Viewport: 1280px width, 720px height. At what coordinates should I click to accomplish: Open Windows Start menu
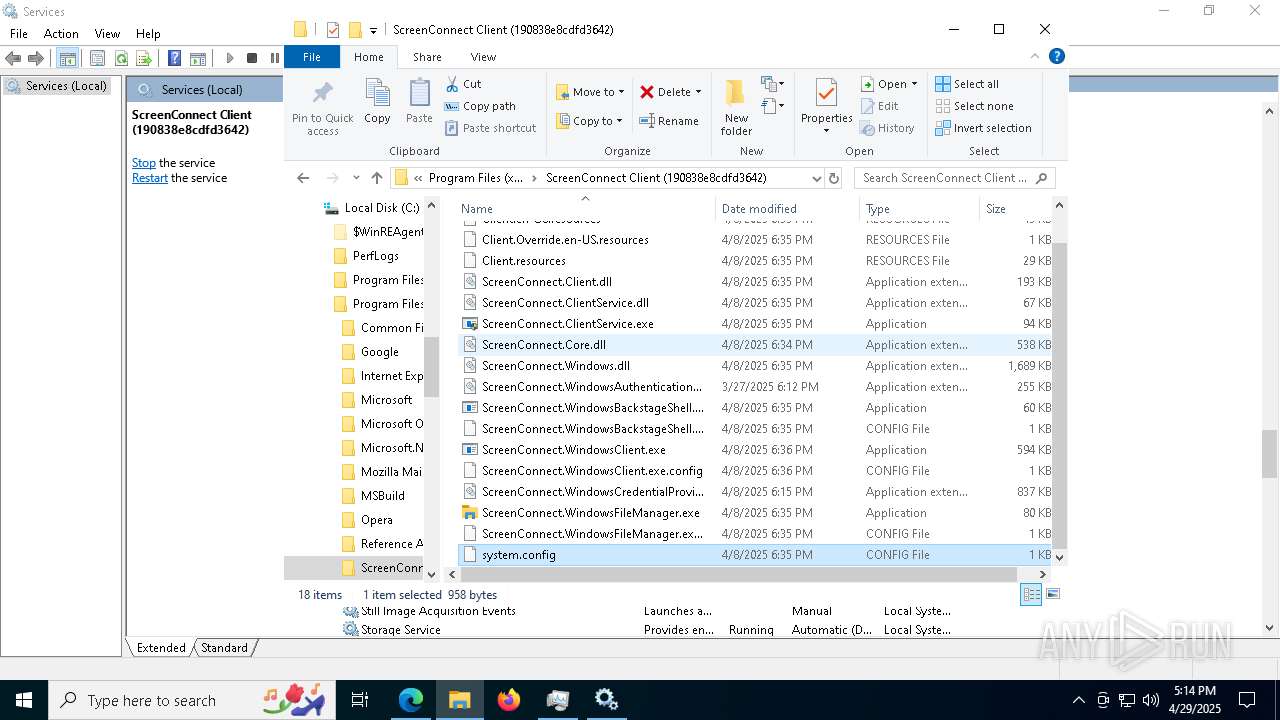click(x=24, y=700)
